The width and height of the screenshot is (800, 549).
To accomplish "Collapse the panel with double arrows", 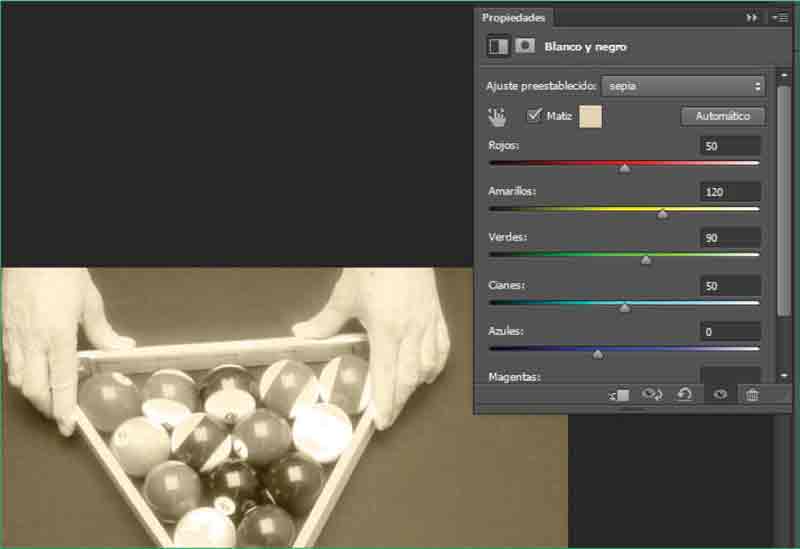I will 752,18.
